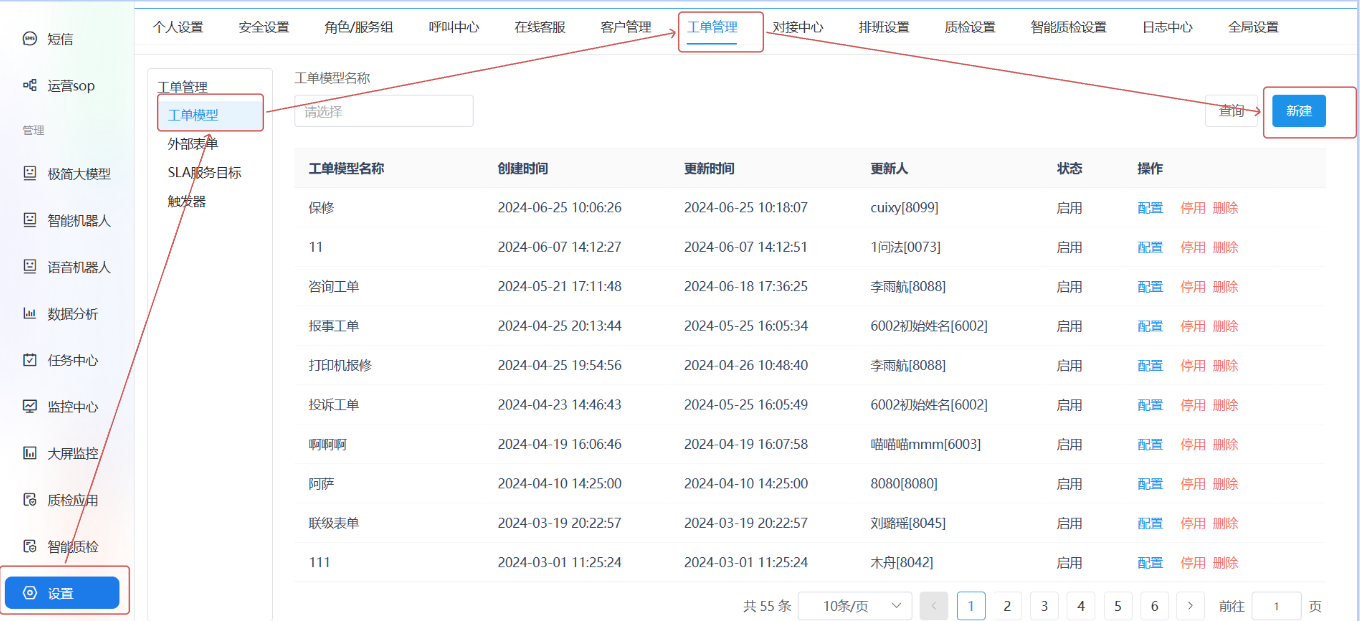The height and width of the screenshot is (621, 1360).
Task: Click the 运营sop sidebar icon
Action: click(30, 86)
